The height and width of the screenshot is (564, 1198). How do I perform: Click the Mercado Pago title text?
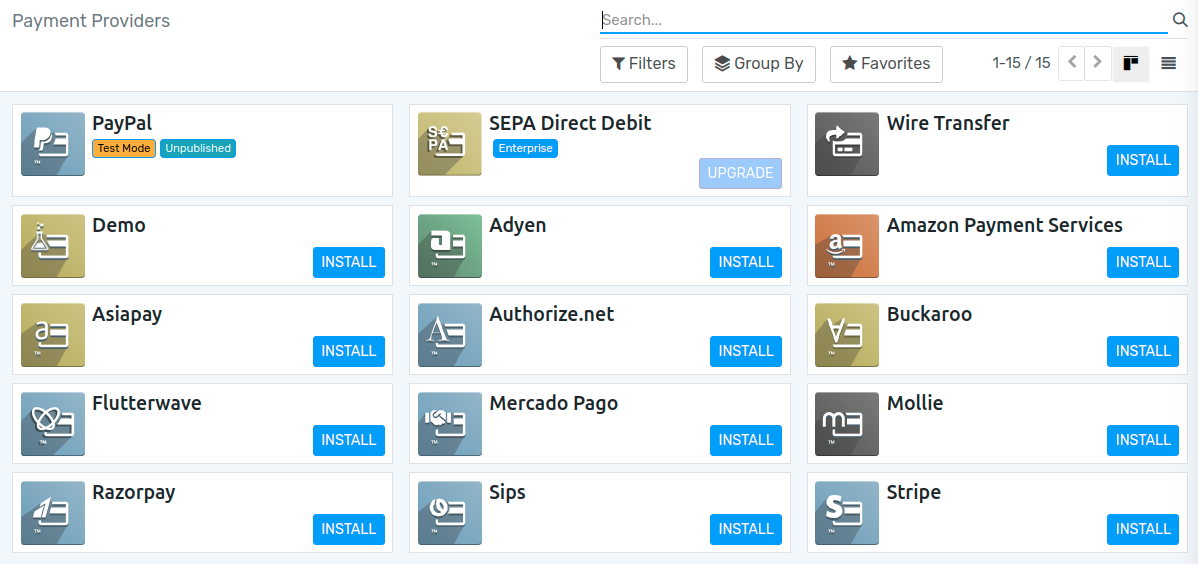coord(554,404)
